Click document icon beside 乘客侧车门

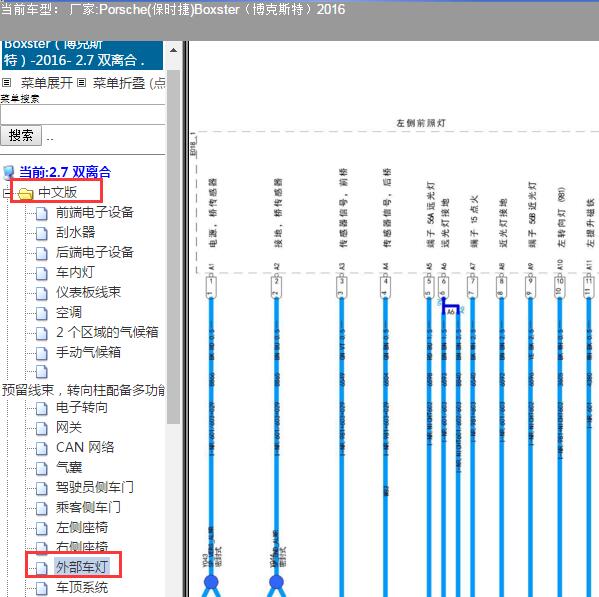tap(42, 508)
